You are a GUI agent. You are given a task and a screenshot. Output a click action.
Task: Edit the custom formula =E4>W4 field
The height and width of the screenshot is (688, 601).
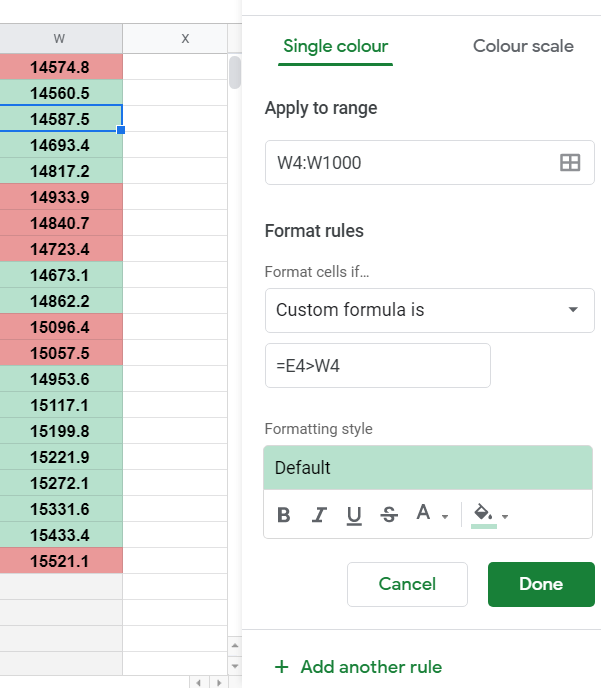pos(377,366)
